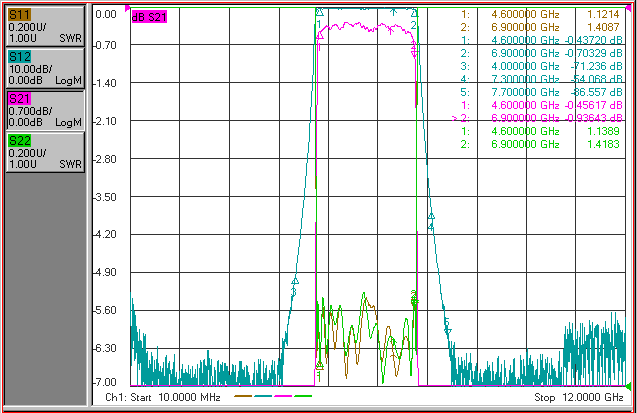637x413 pixels.
Task: Select the S22 trace status button
Action: point(45,152)
